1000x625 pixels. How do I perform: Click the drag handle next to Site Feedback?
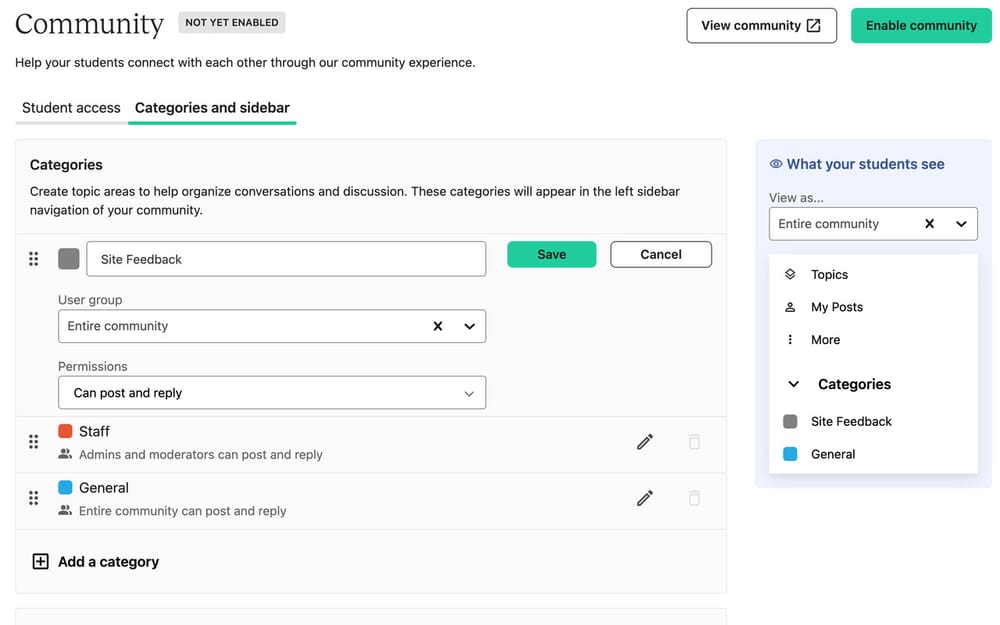coord(33,258)
